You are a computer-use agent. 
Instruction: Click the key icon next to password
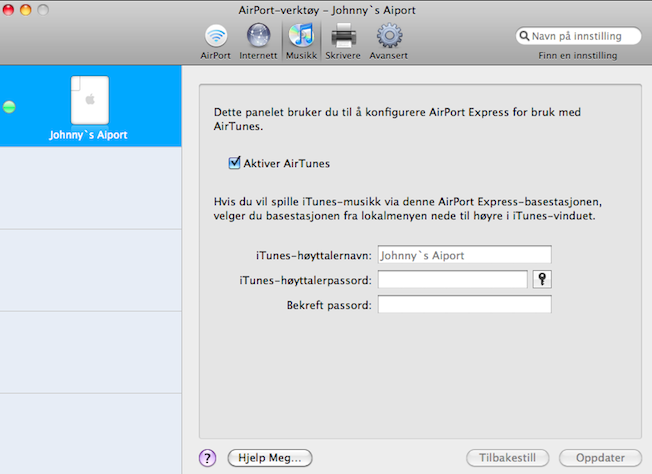tap(542, 279)
